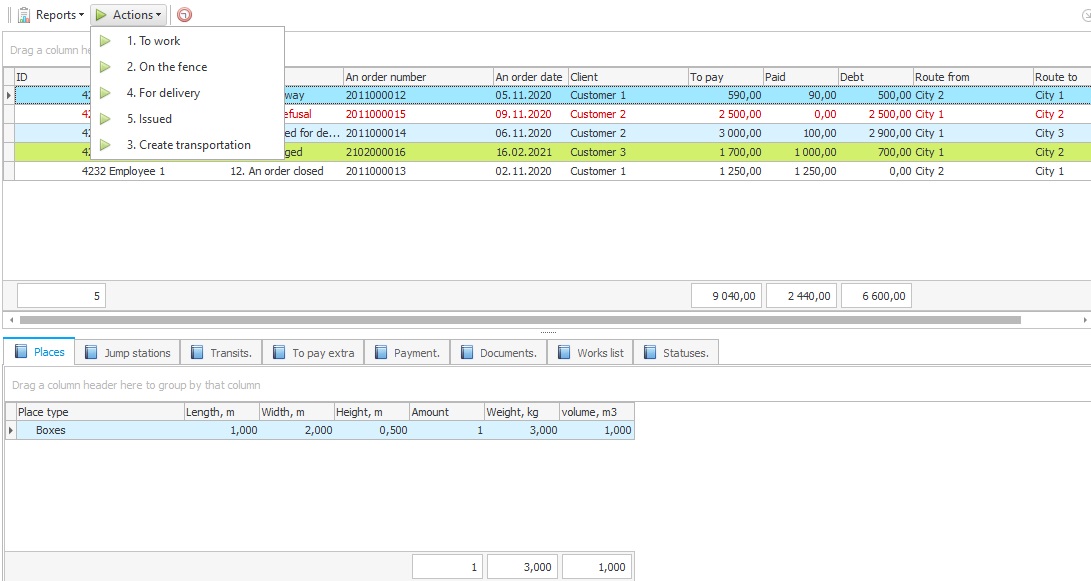Click the To pay total 9 040,00 field
The image size is (1091, 581).
coord(726,296)
